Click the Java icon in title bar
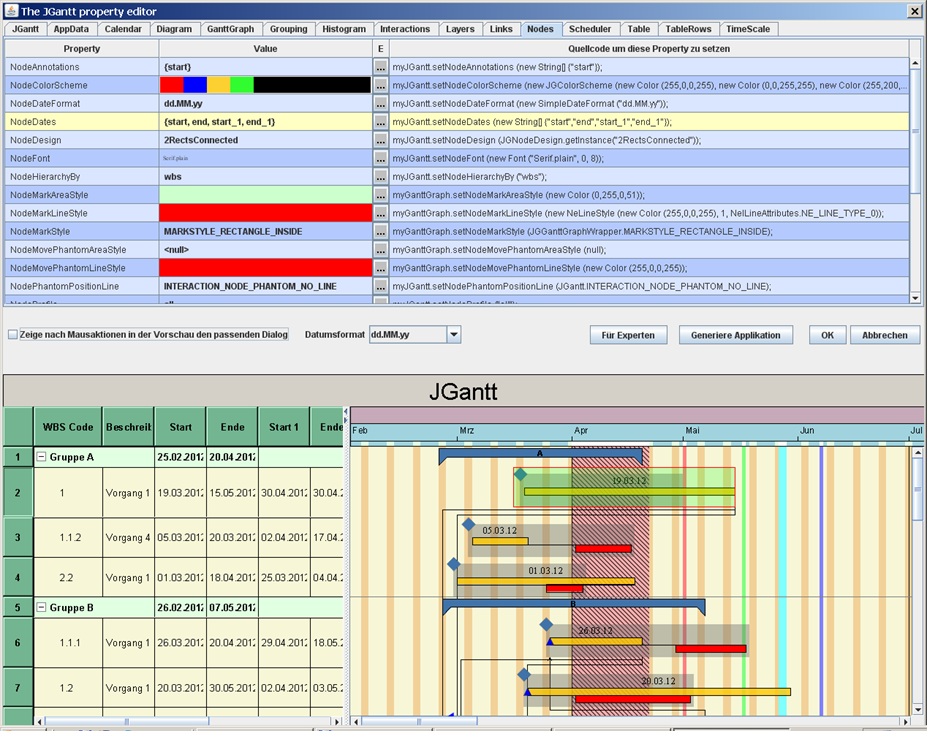 [11, 11]
